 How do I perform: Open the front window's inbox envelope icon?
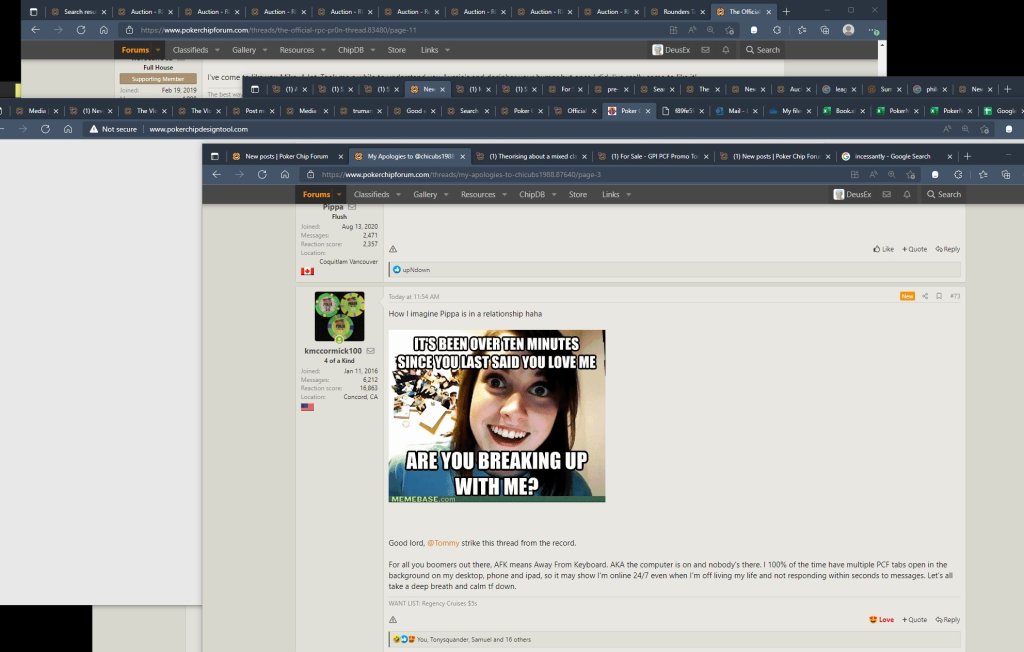click(x=886, y=194)
